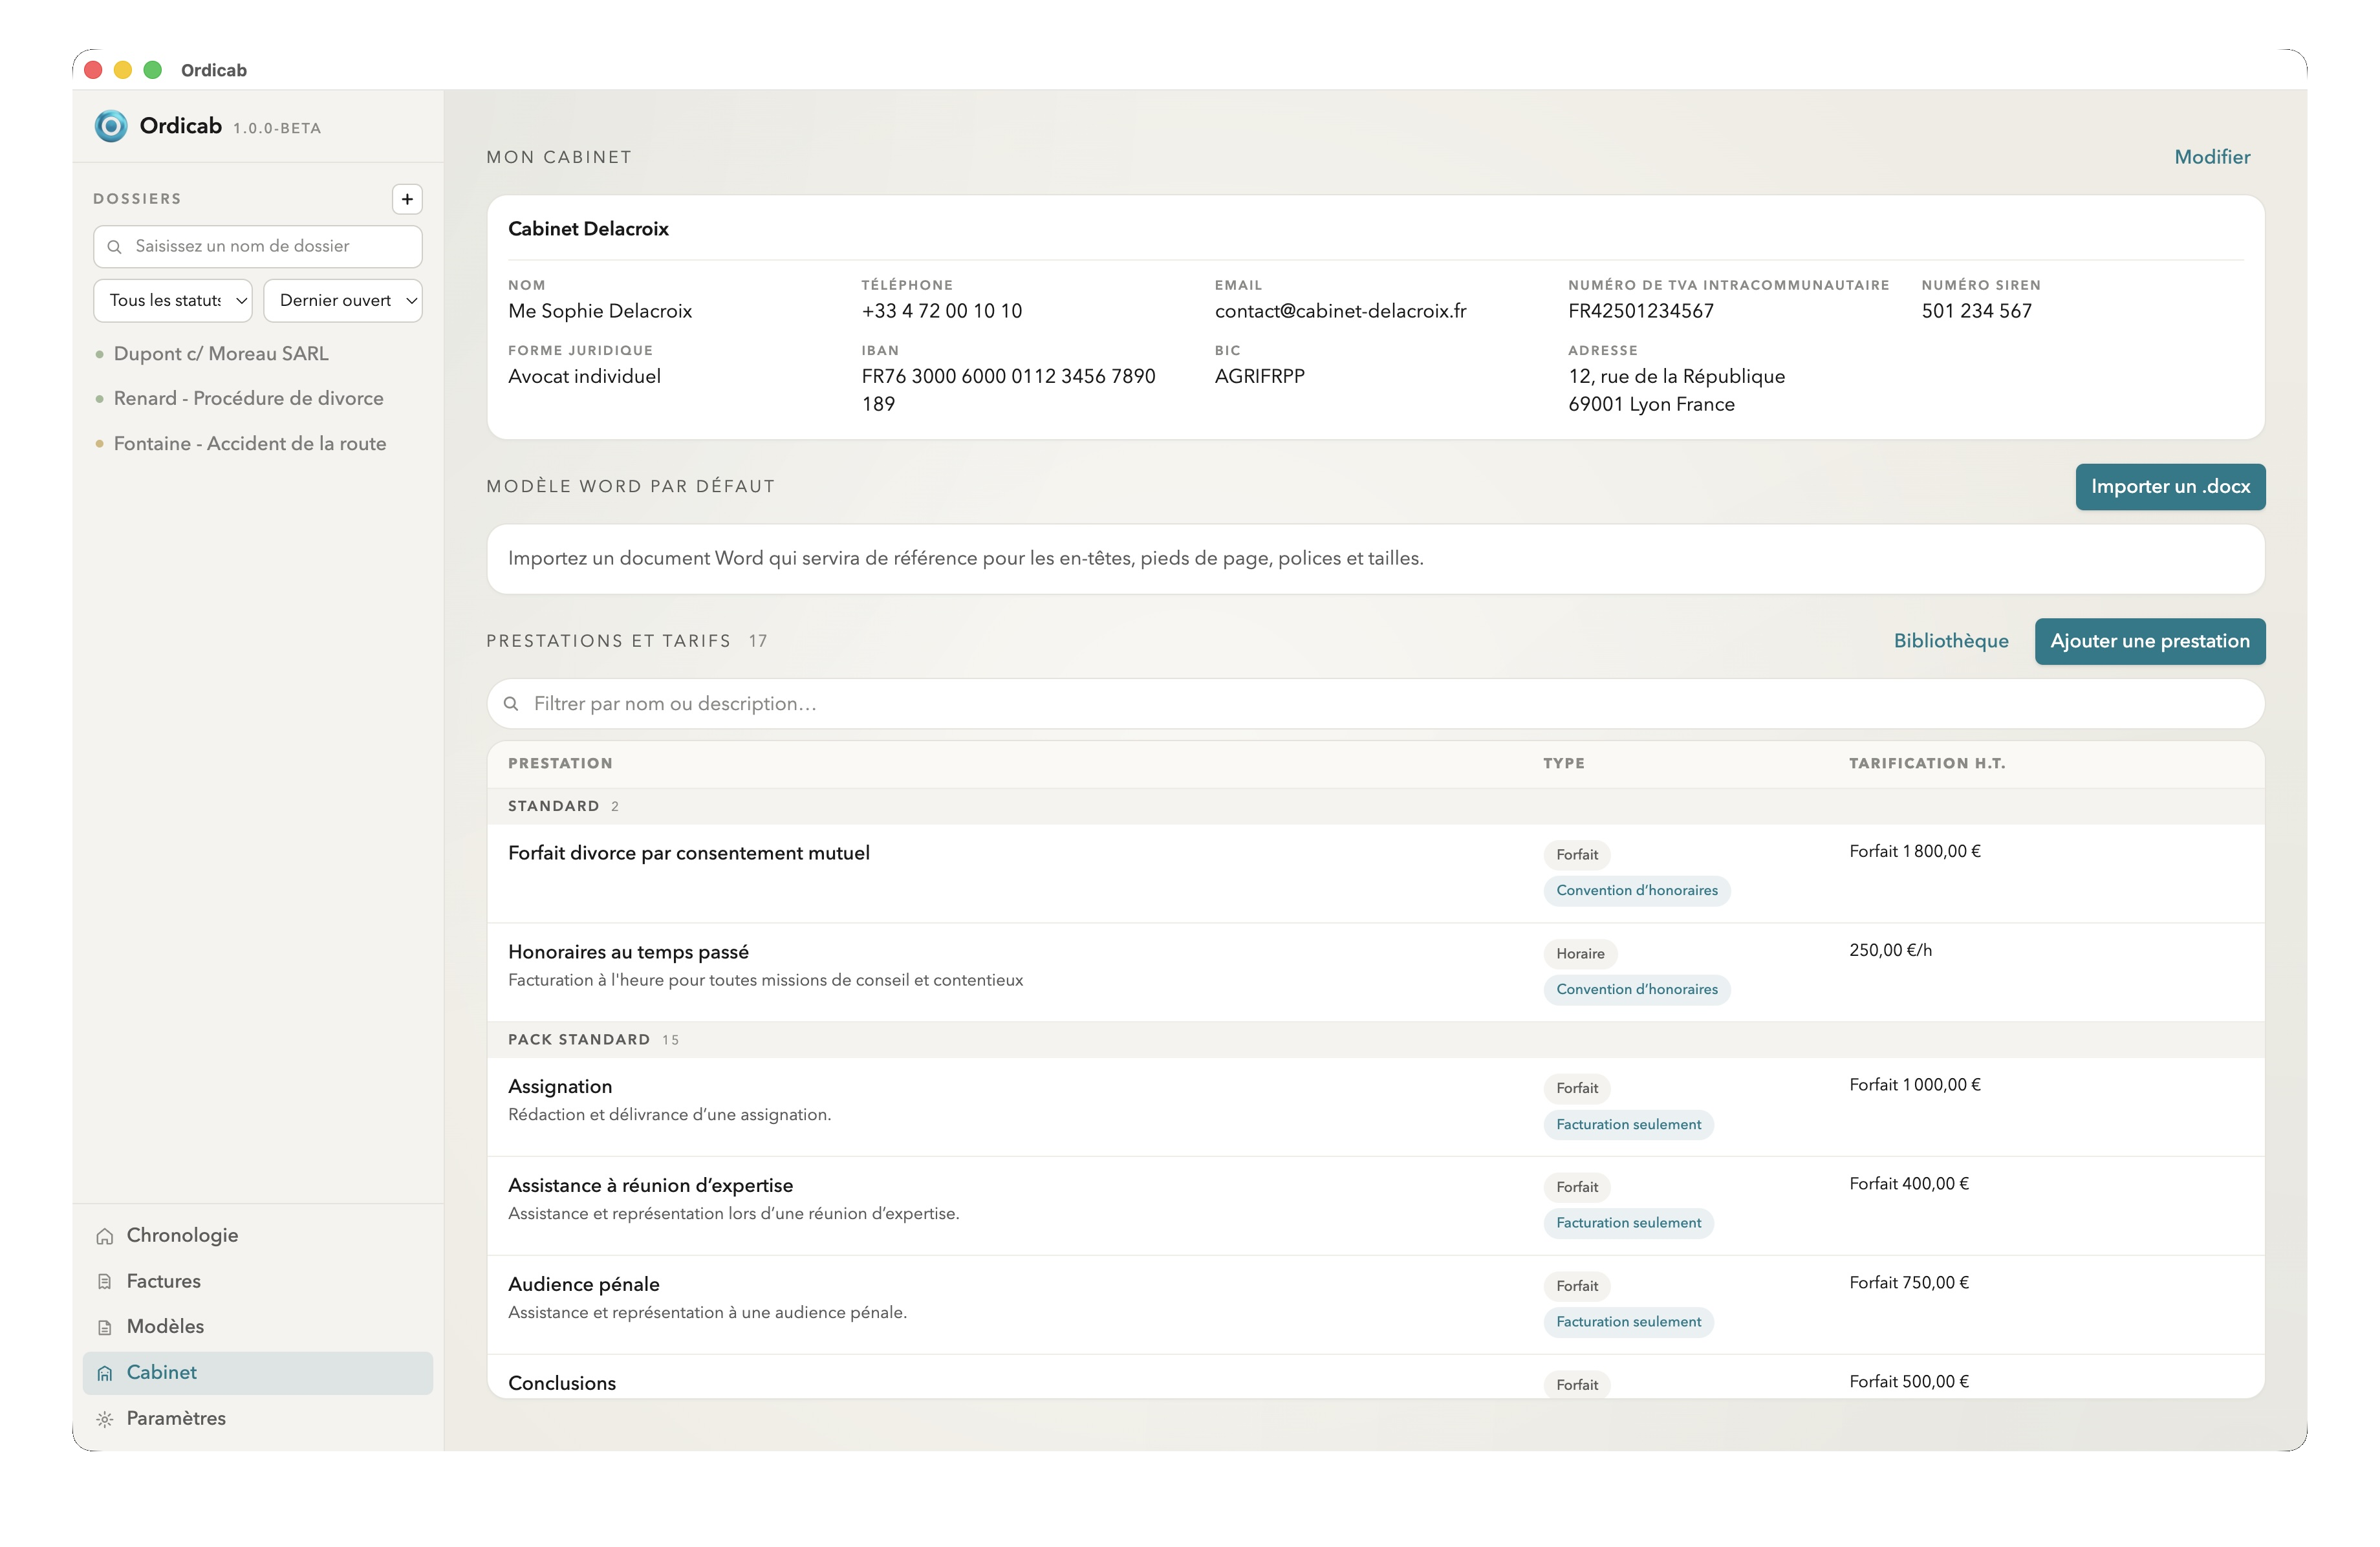Screen dimensions: 2380x1547
Task: Click the Cabinet Delacroix card title
Action: 588,229
